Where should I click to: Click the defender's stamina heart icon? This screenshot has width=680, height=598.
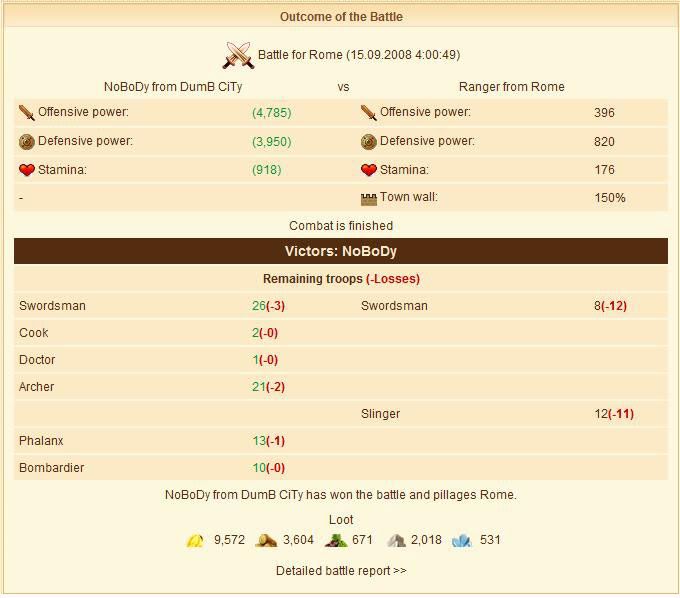click(x=368, y=170)
